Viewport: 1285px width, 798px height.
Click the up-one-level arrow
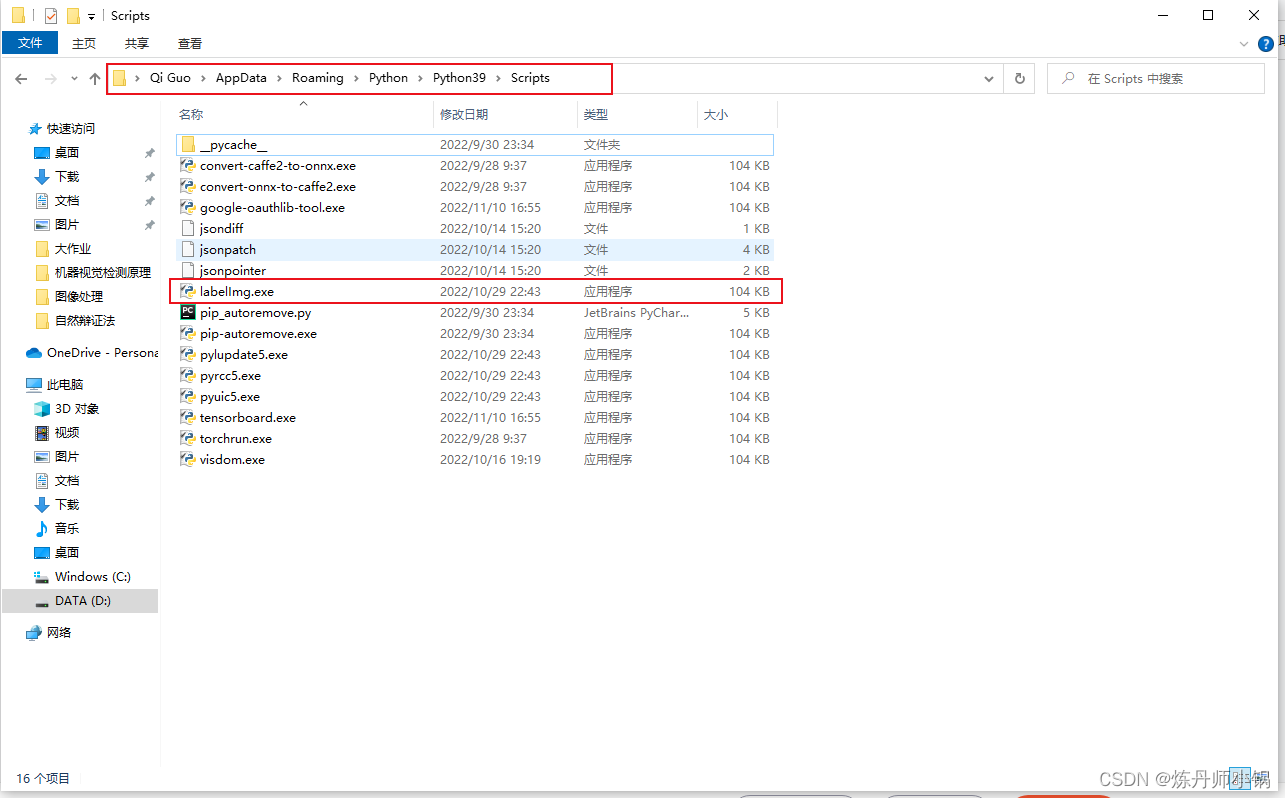point(95,77)
